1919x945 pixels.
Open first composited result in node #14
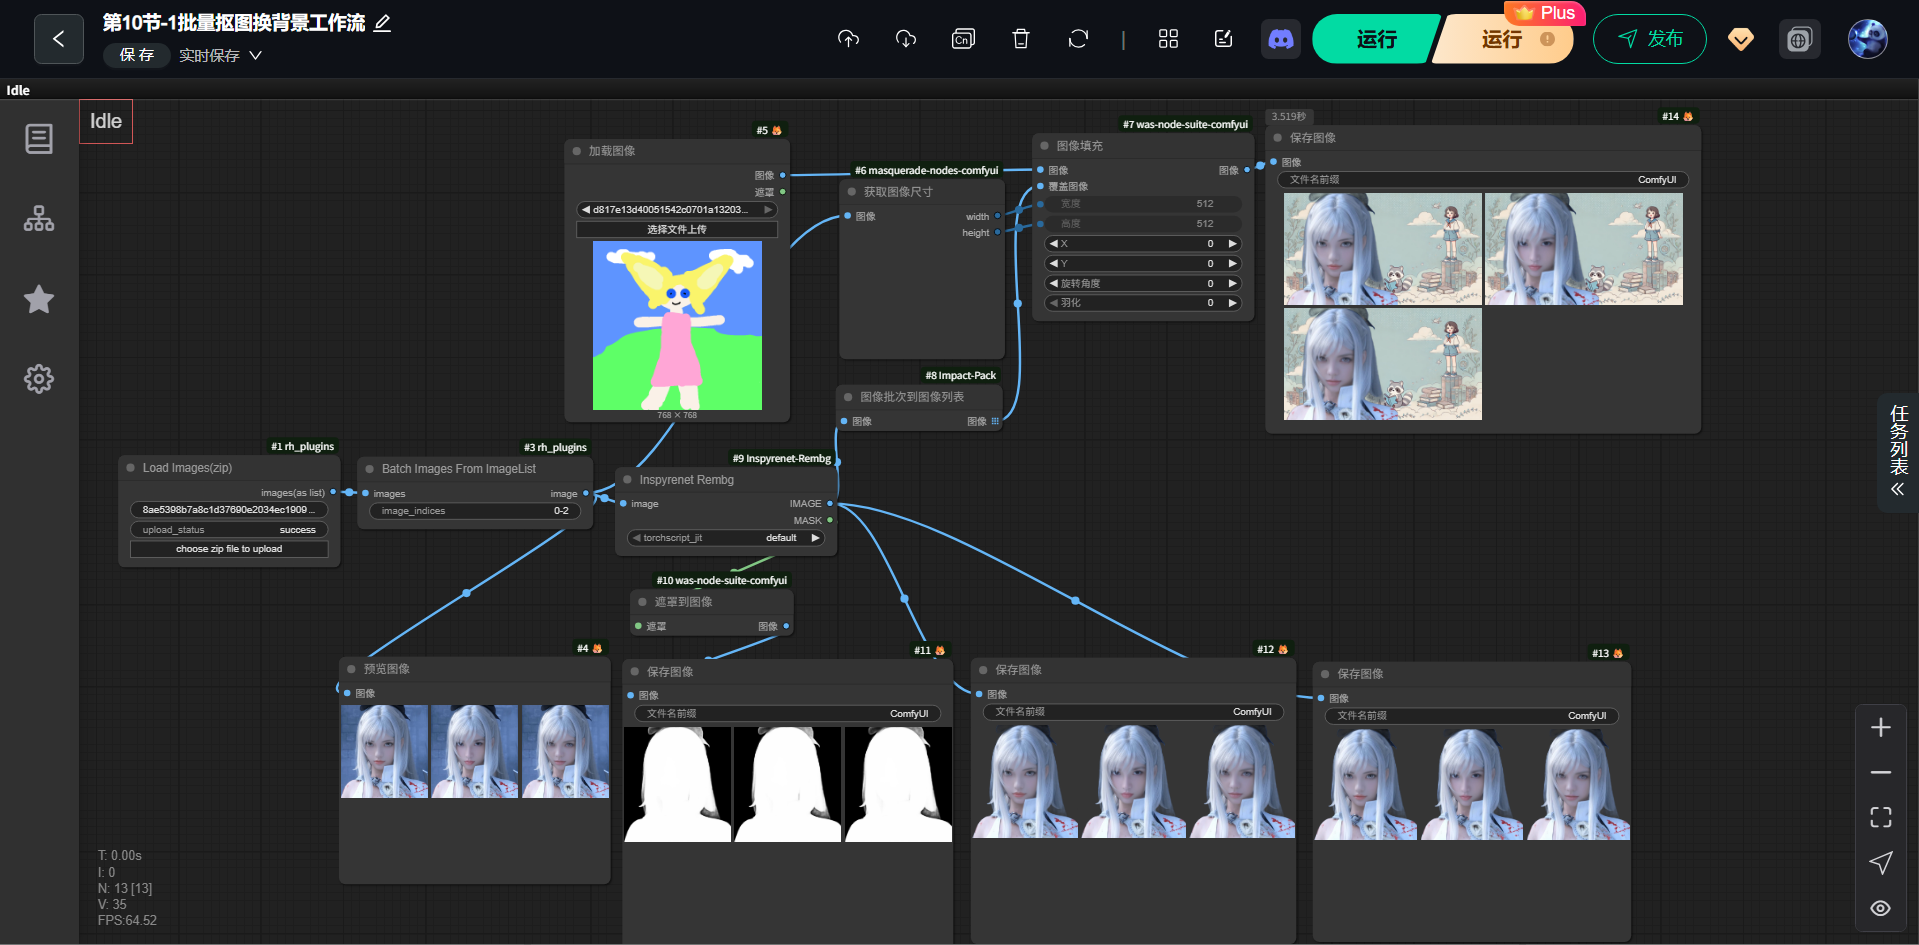point(1382,249)
